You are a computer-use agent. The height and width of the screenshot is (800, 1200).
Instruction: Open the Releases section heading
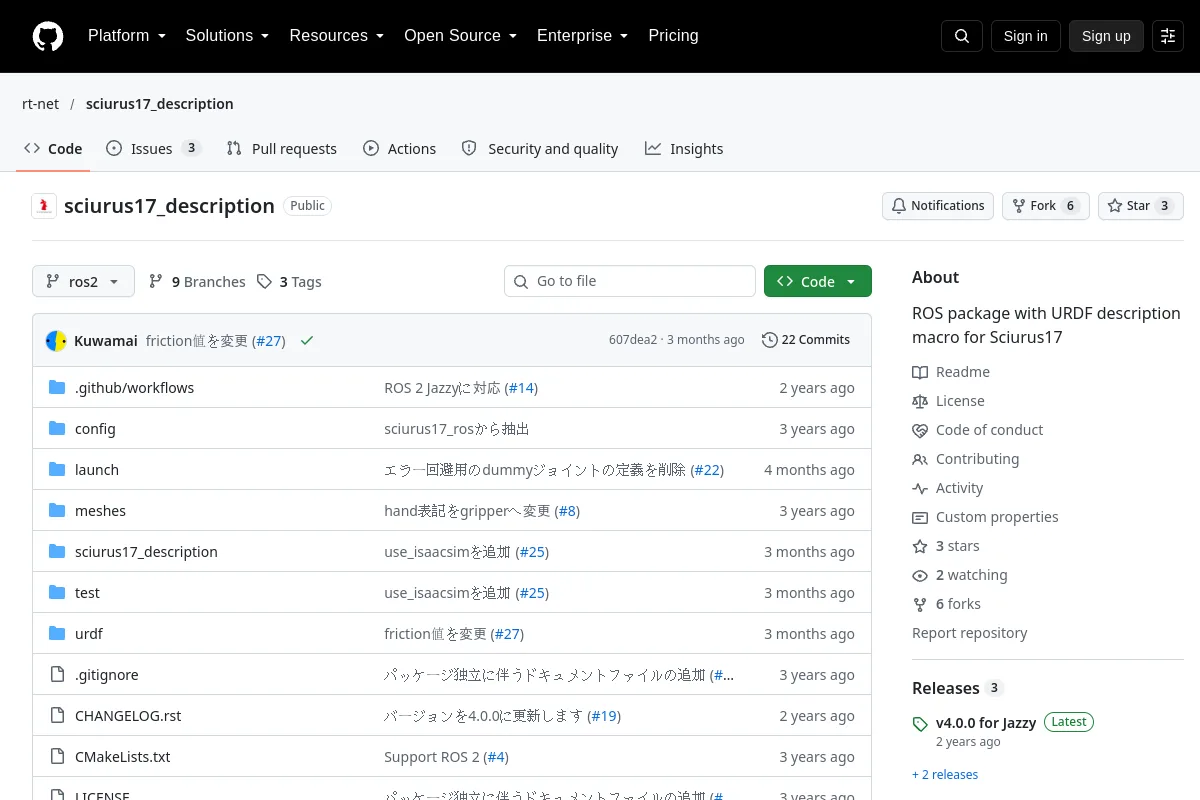pos(946,688)
